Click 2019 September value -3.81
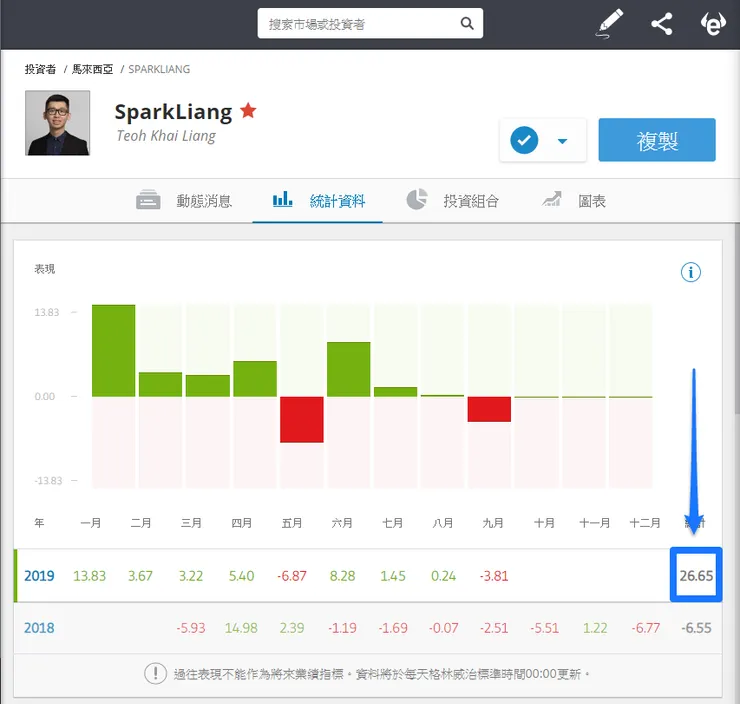 494,576
